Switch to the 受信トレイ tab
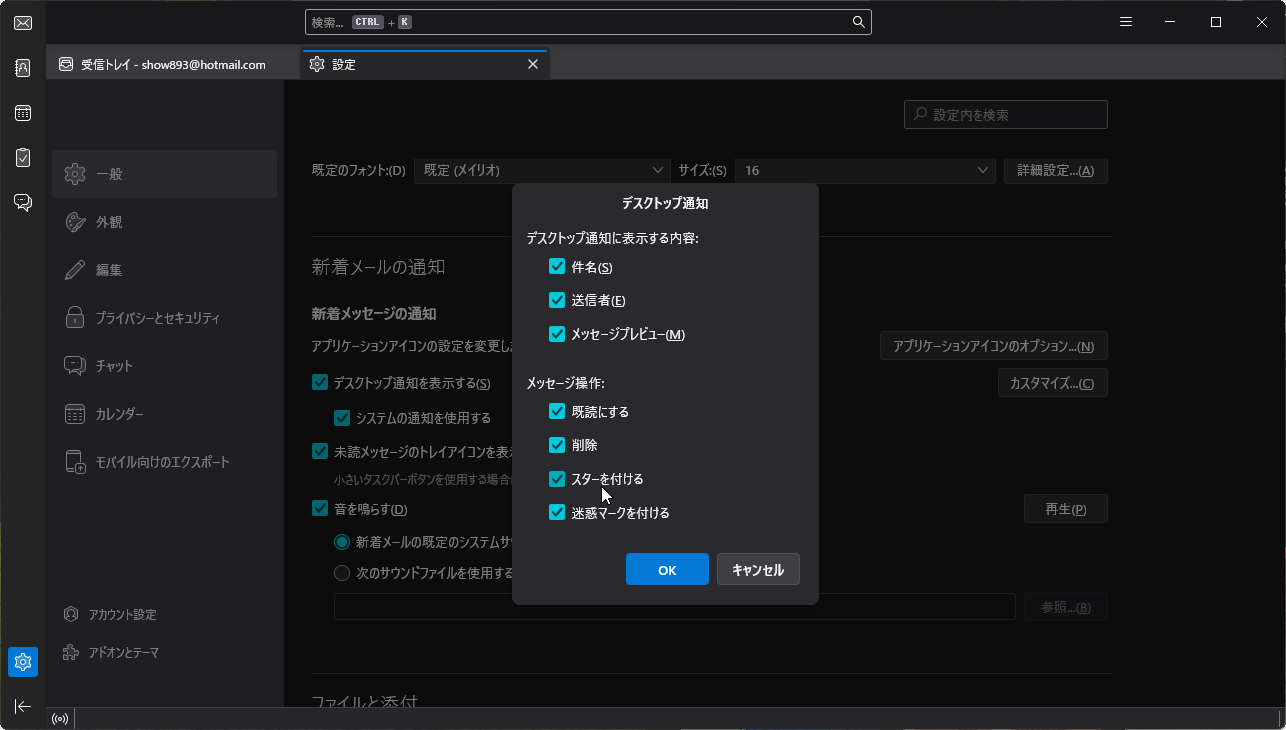Viewport: 1286px width, 730px height. pos(165,63)
